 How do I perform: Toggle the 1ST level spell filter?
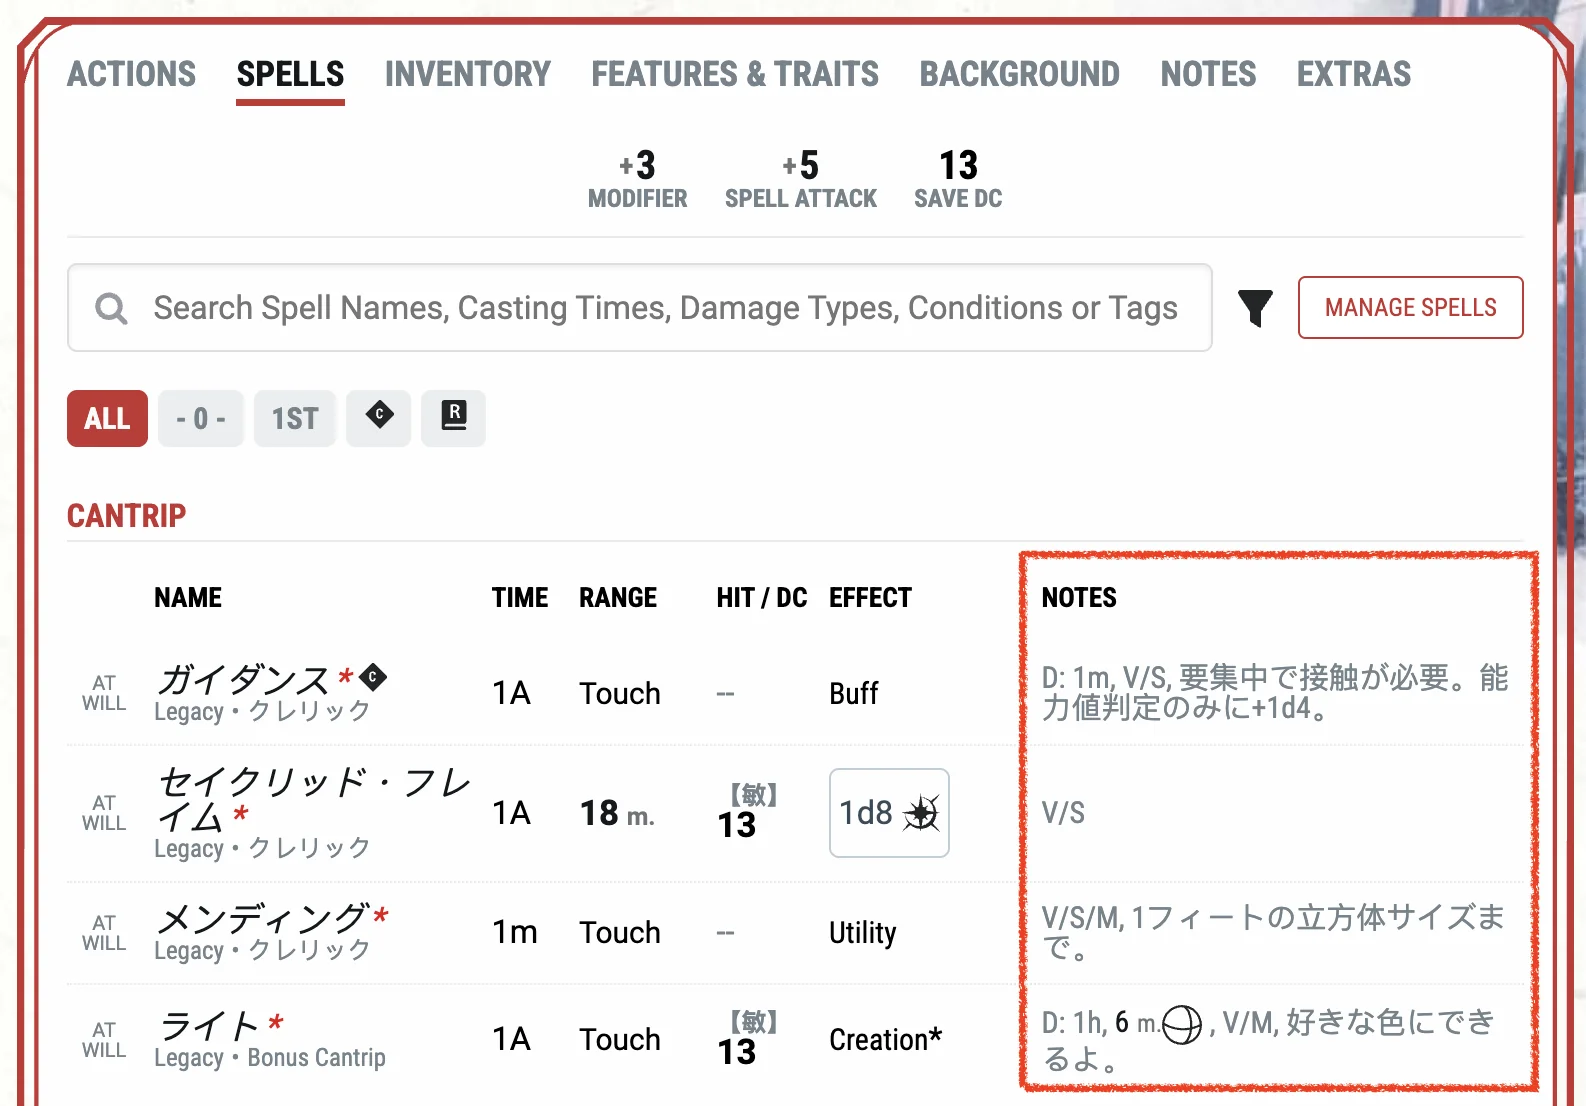point(295,418)
